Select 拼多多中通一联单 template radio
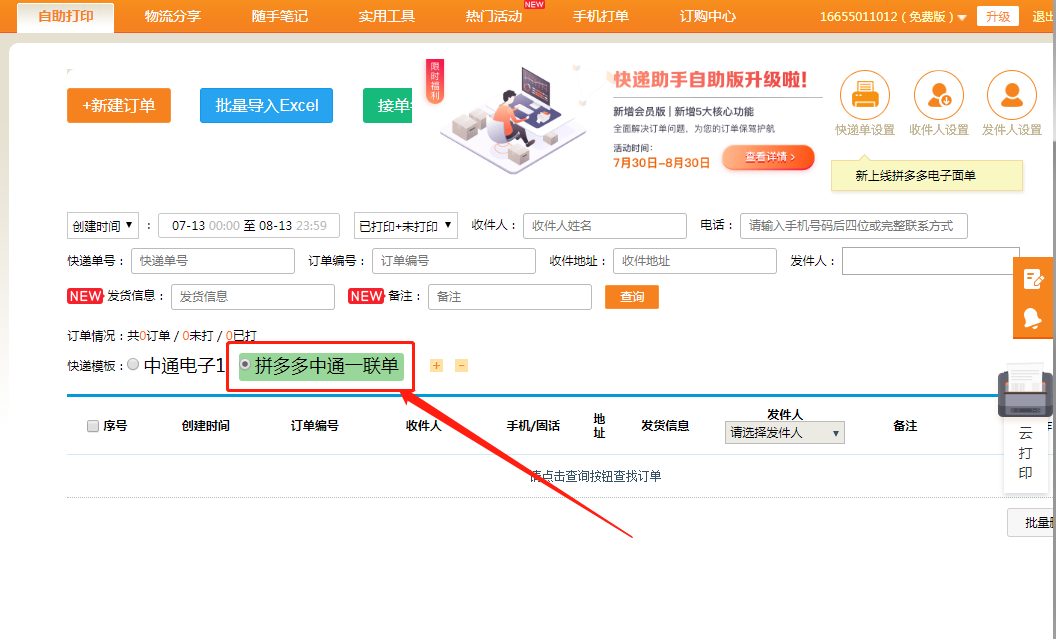Screen dimensions: 1056x639 coord(246,364)
